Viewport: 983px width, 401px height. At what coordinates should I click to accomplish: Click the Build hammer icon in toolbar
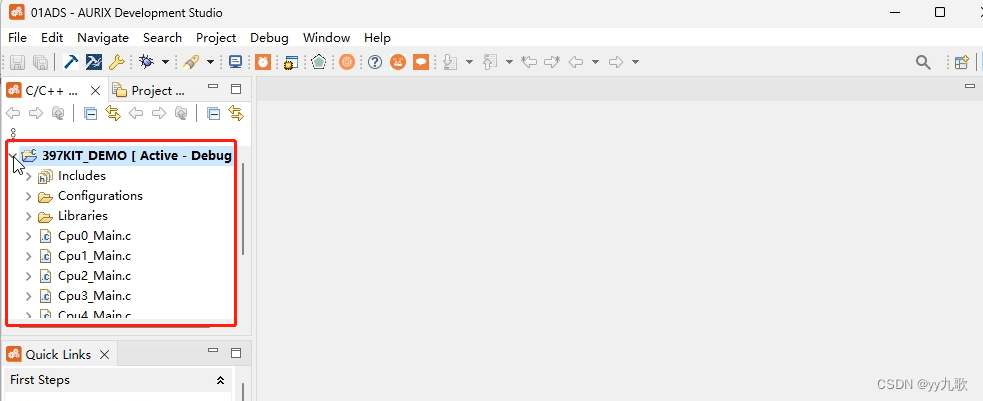click(72, 62)
